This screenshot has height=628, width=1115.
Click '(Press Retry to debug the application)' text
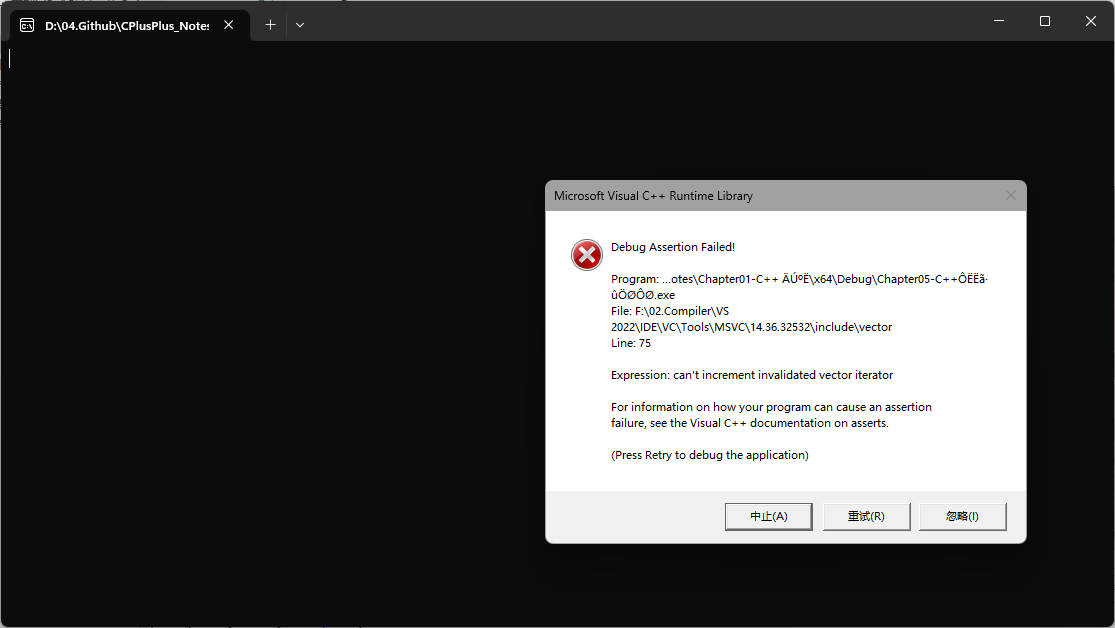coord(710,455)
